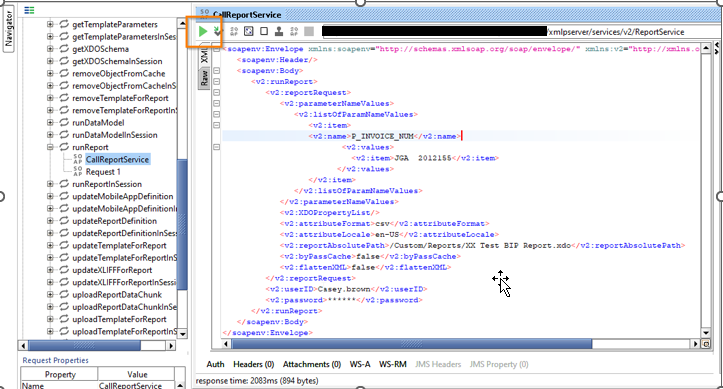Open the Auth tab
Viewport: 723px width, 389px height.
(x=215, y=364)
